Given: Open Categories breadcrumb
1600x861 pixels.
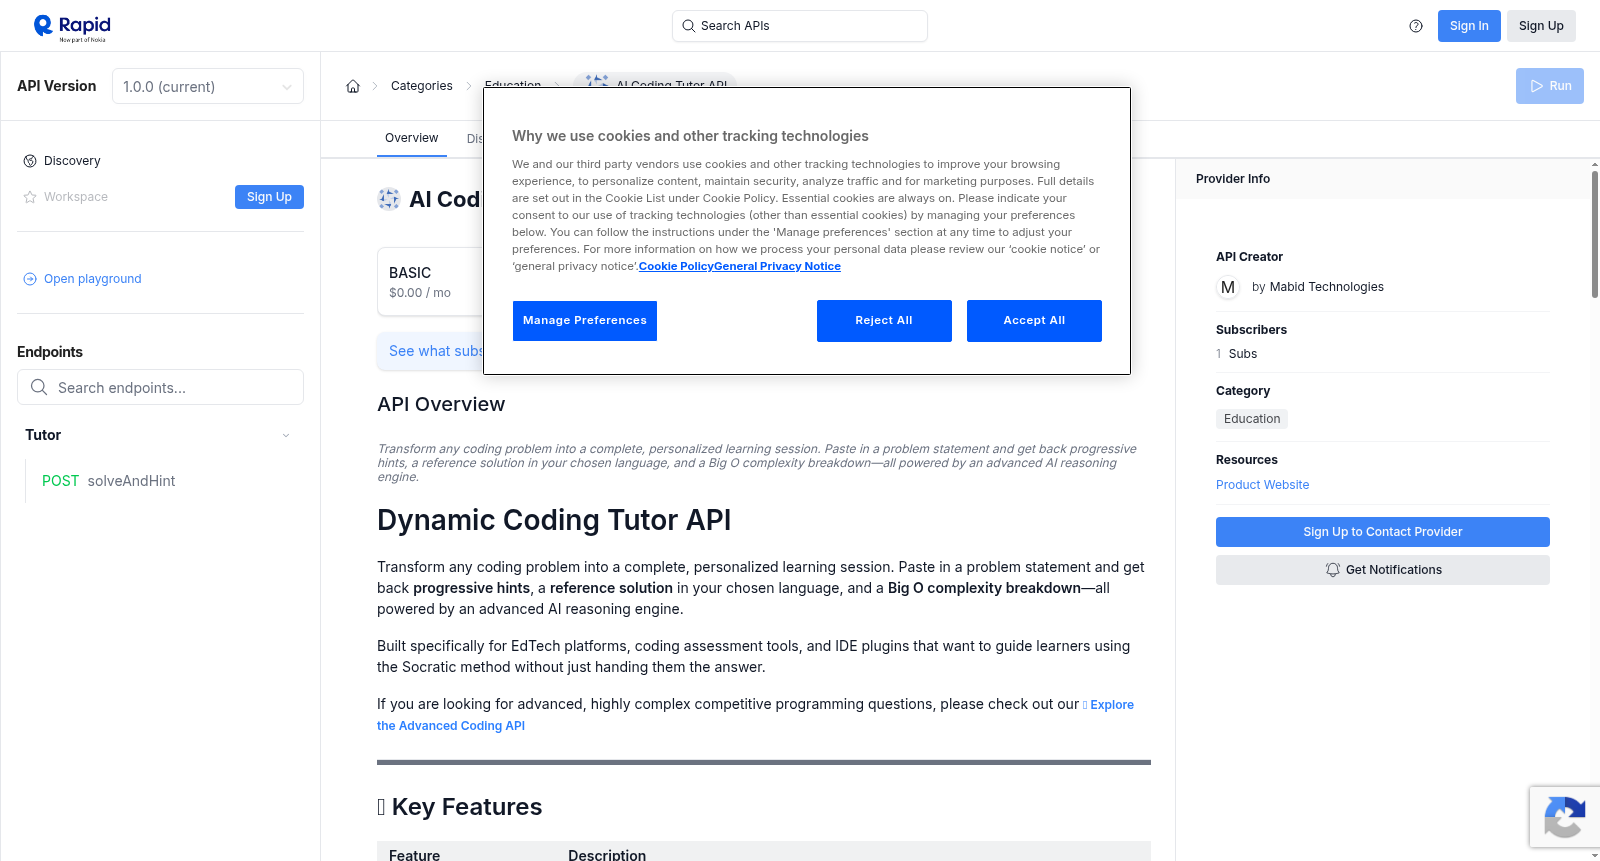Looking at the screenshot, I should [x=422, y=86].
